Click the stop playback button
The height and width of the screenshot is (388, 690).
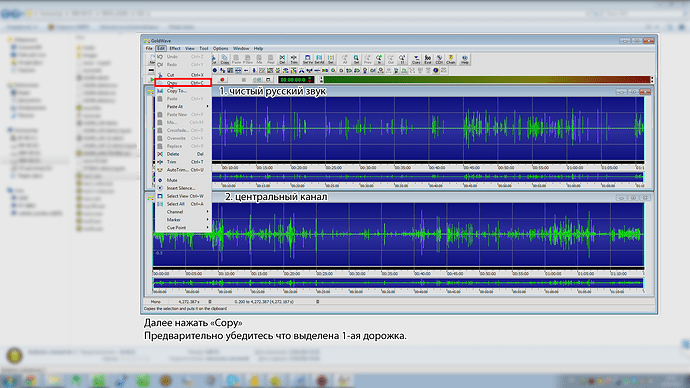[x=243, y=80]
